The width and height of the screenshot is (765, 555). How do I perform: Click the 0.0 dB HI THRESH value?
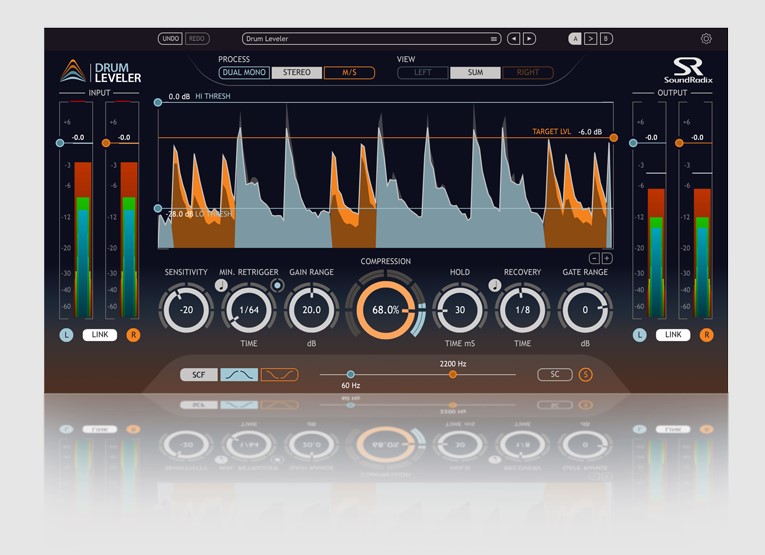coord(179,97)
